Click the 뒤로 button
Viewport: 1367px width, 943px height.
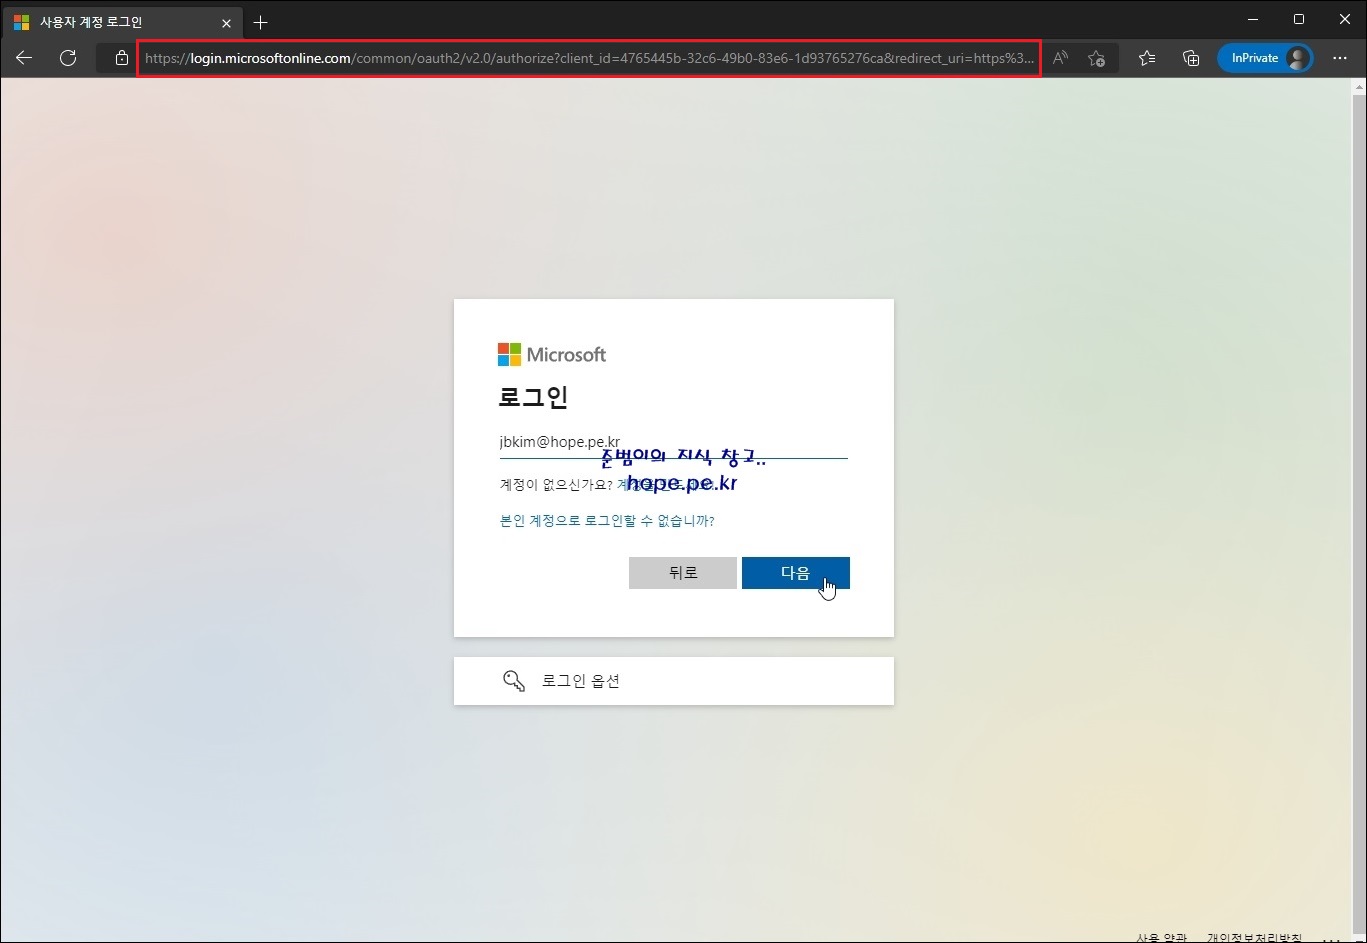[x=683, y=573]
